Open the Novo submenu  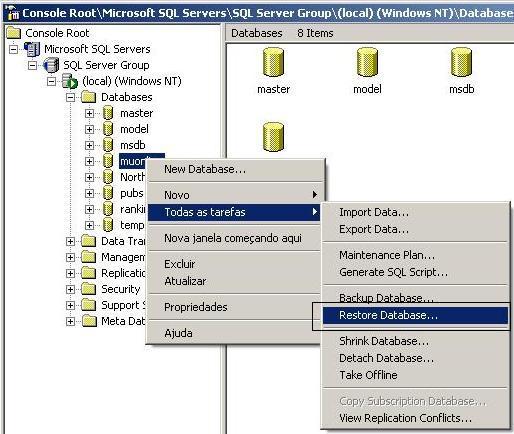point(234,195)
